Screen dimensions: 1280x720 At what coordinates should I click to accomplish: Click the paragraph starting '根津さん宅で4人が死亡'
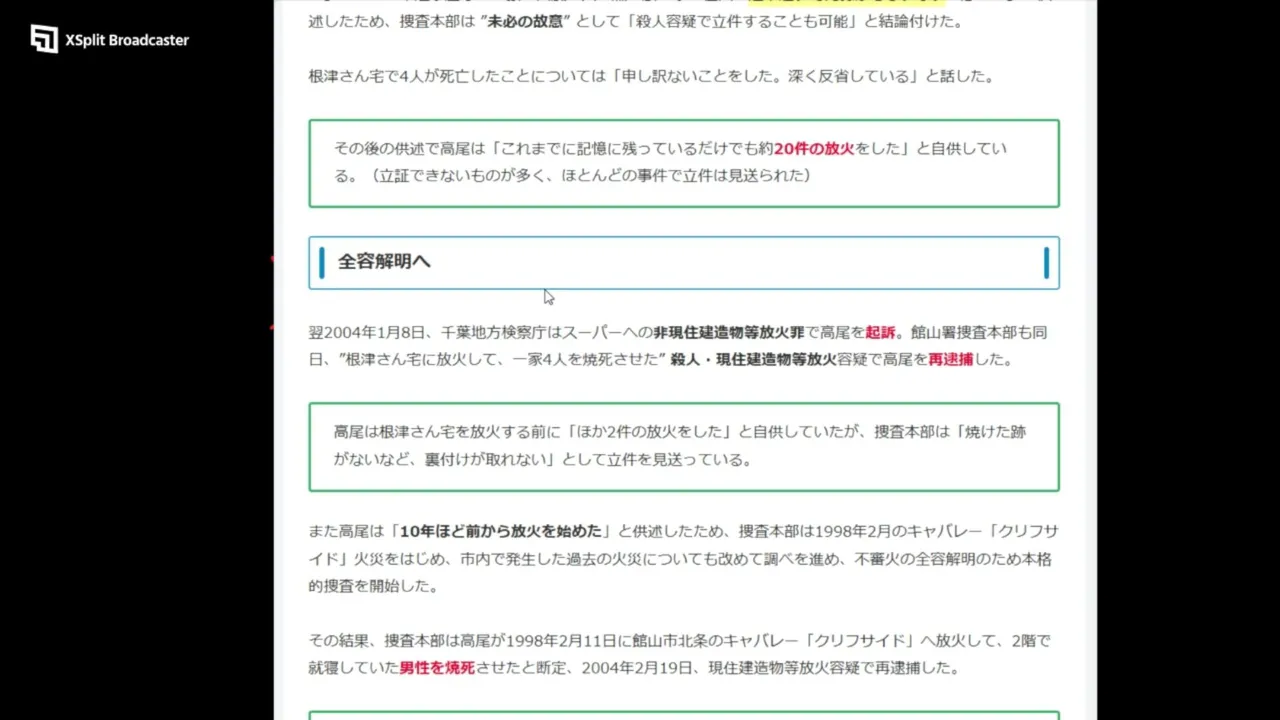(651, 76)
